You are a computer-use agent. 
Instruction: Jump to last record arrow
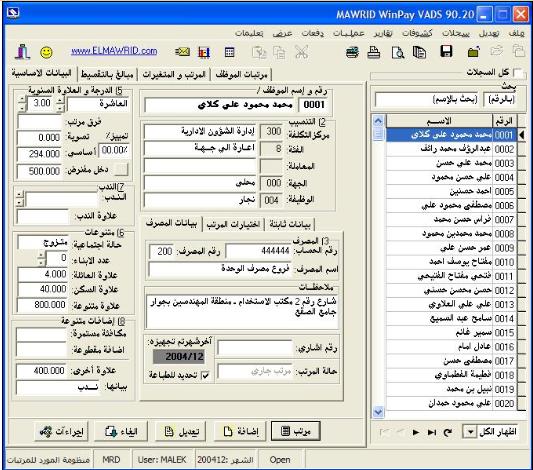pos(432,432)
